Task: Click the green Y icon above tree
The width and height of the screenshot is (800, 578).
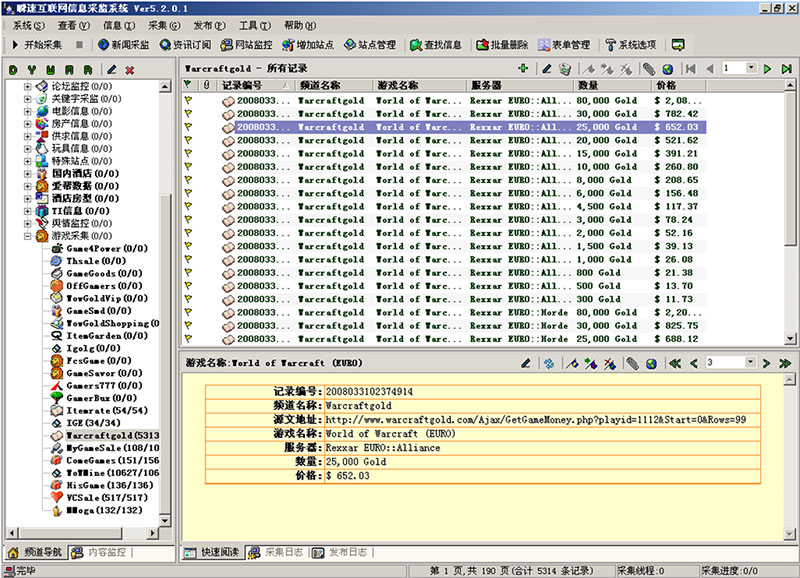Action: point(32,70)
